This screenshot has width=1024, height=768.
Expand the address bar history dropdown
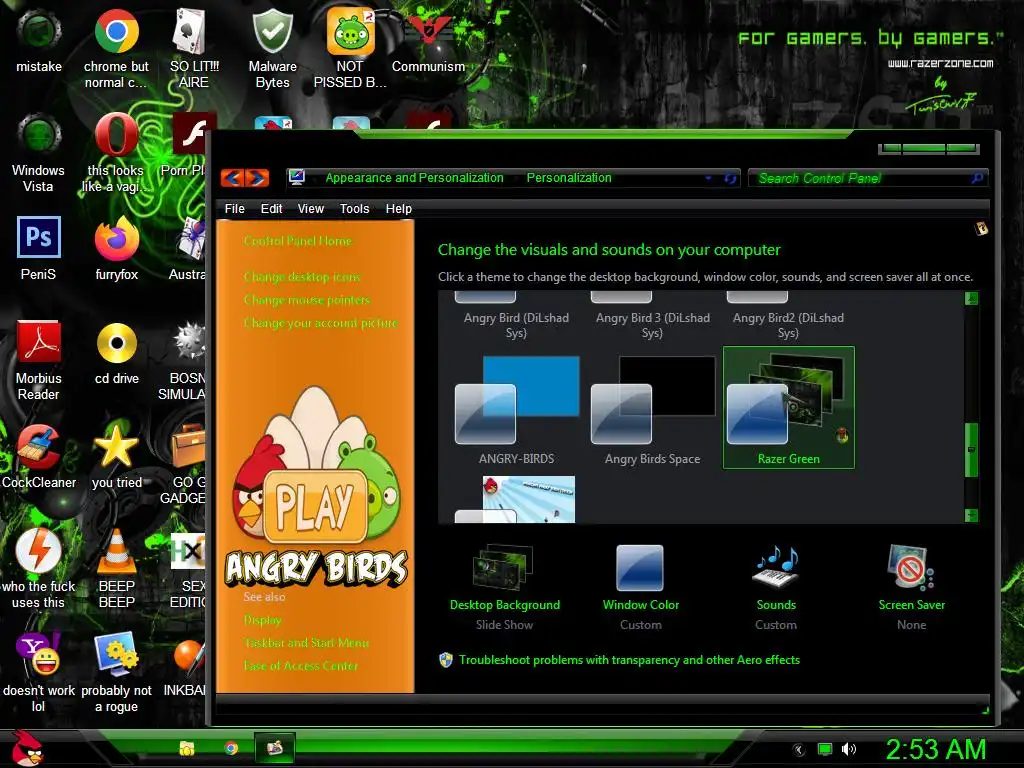(x=708, y=178)
